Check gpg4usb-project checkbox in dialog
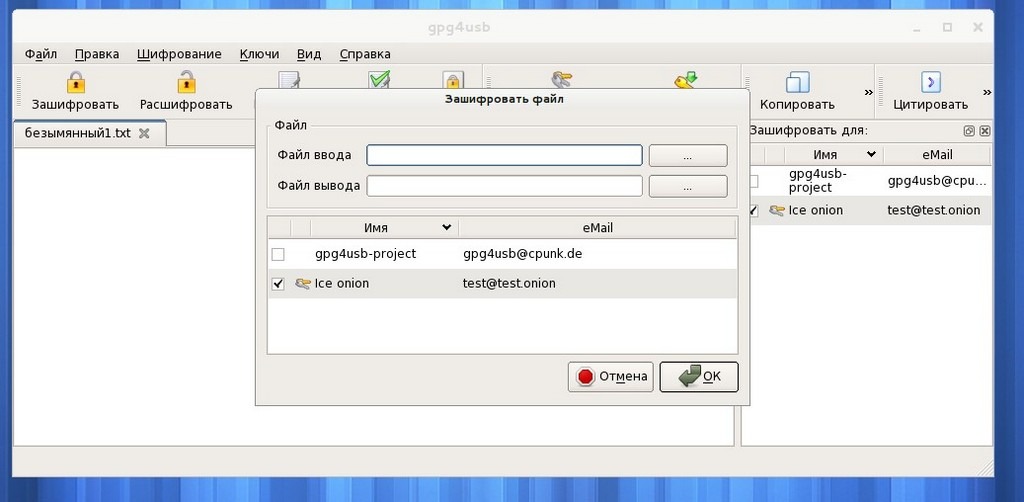The image size is (1024, 502). tap(278, 255)
